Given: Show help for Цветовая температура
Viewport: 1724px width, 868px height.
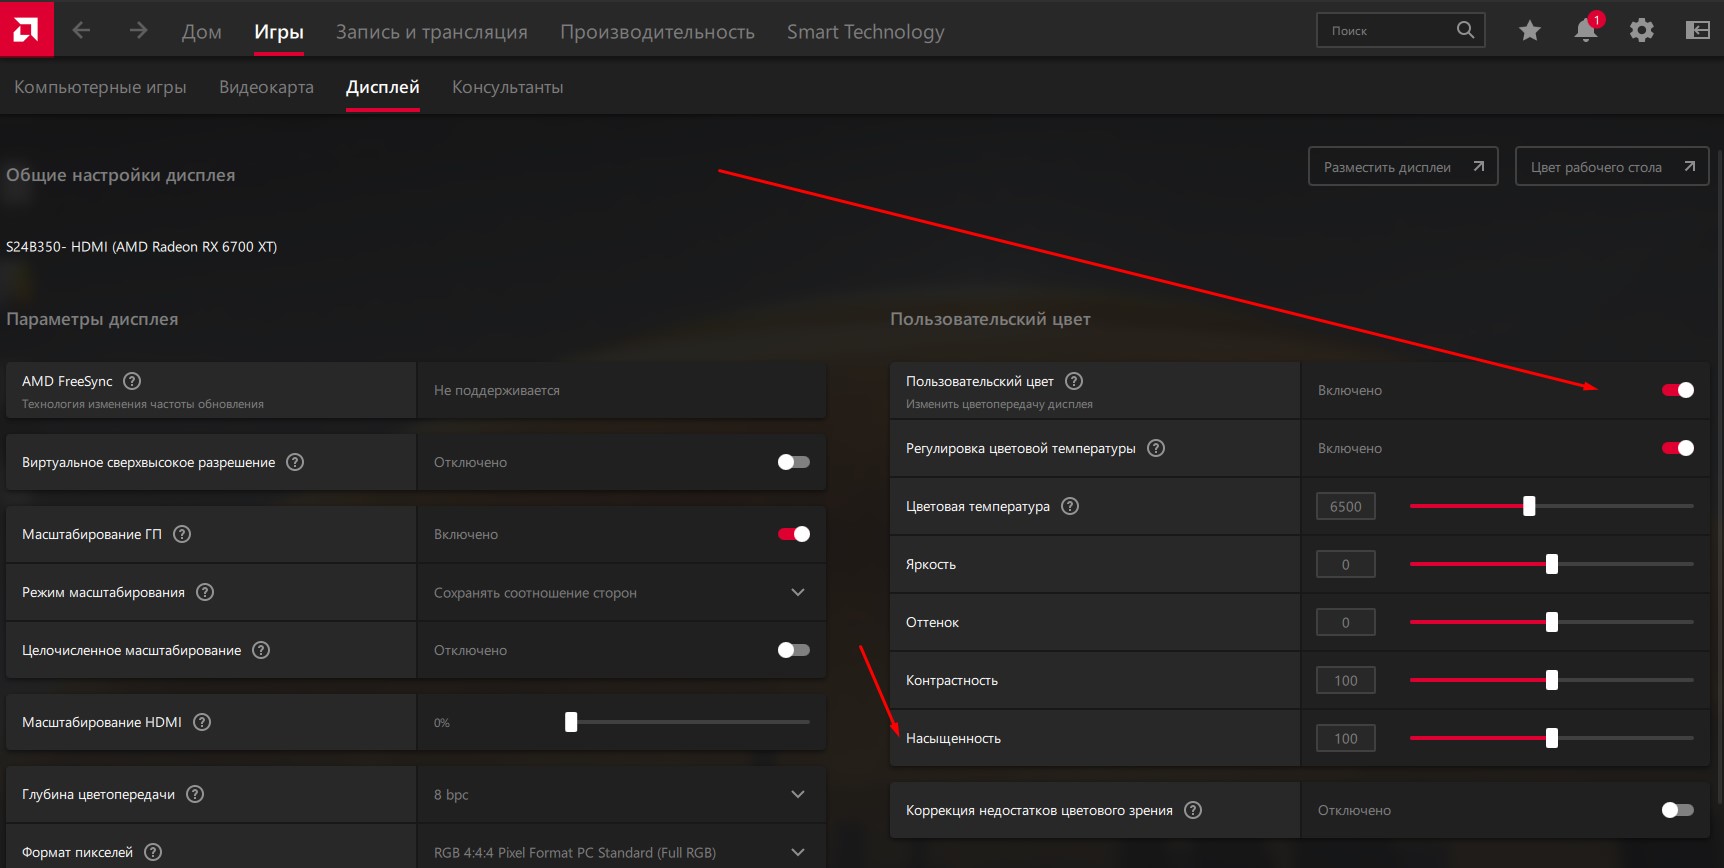Looking at the screenshot, I should point(1070,506).
